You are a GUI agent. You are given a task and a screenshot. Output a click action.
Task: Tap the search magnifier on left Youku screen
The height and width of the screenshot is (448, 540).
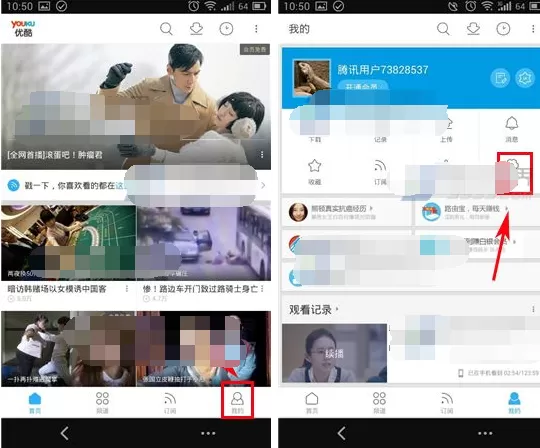pos(166,29)
